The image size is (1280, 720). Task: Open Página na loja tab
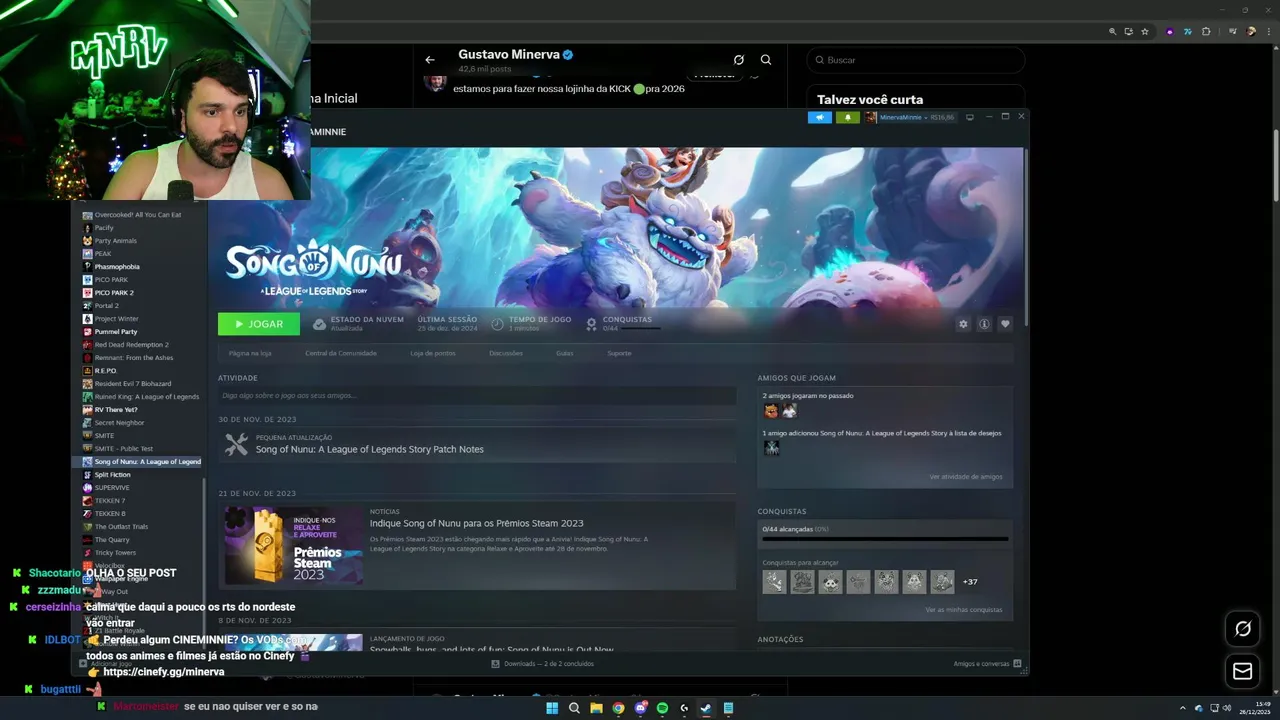pyautogui.click(x=250, y=353)
